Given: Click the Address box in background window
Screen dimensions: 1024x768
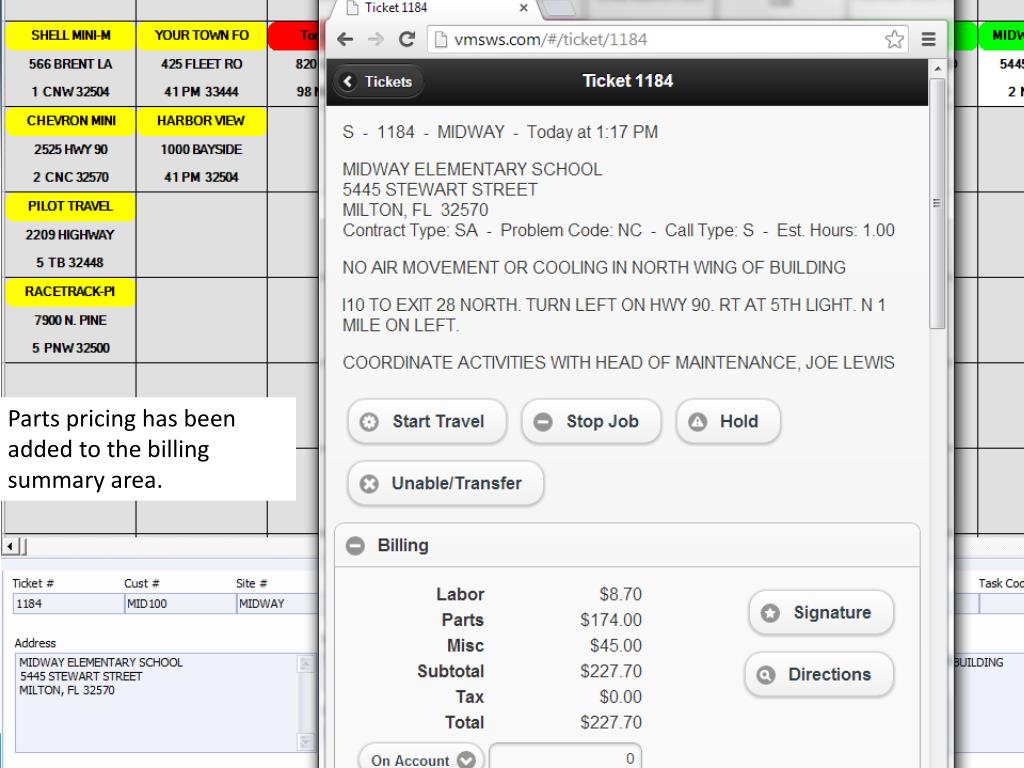Looking at the screenshot, I should pyautogui.click(x=157, y=703).
